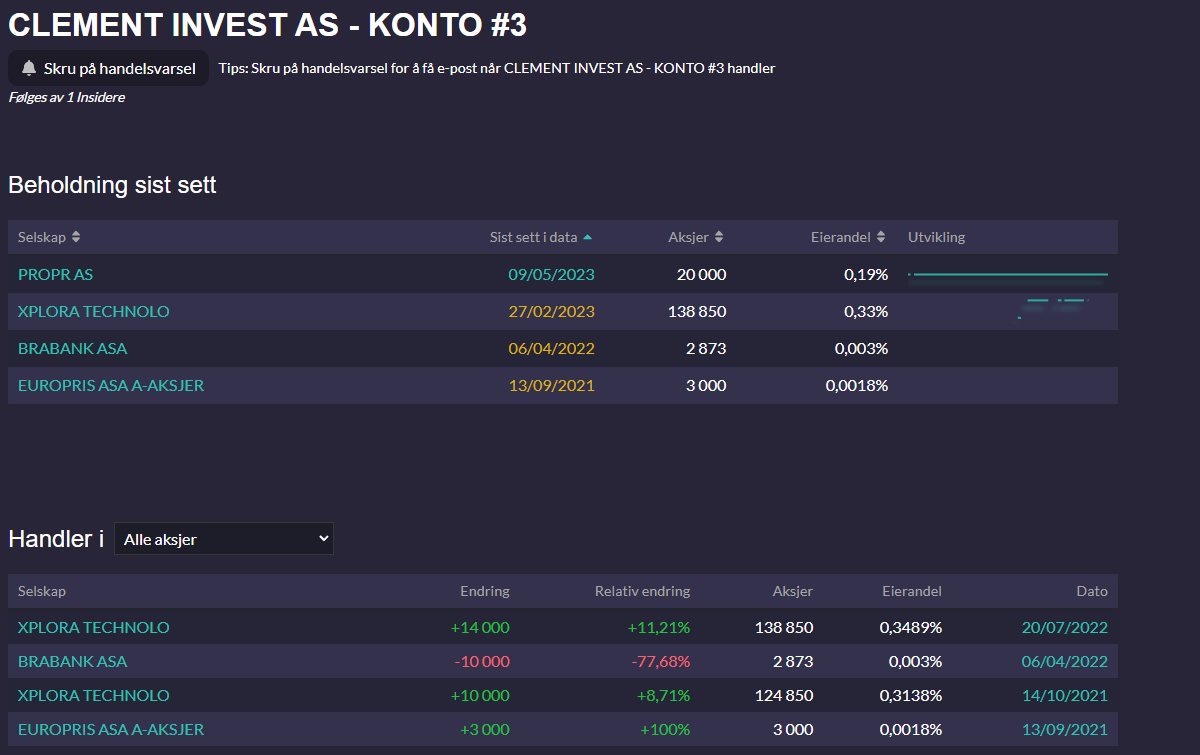This screenshot has width=1200, height=755.
Task: Click the Utvikling column header
Action: click(936, 237)
